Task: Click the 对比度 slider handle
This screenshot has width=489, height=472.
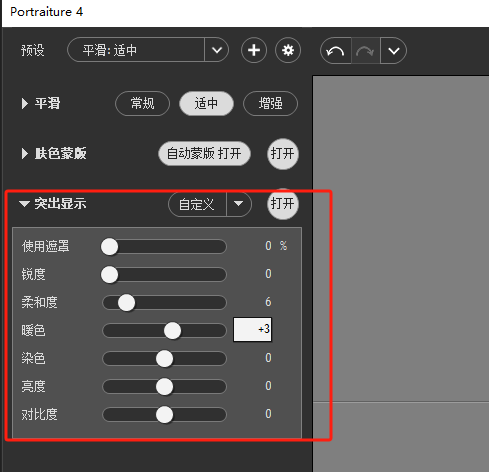Action: 164,415
